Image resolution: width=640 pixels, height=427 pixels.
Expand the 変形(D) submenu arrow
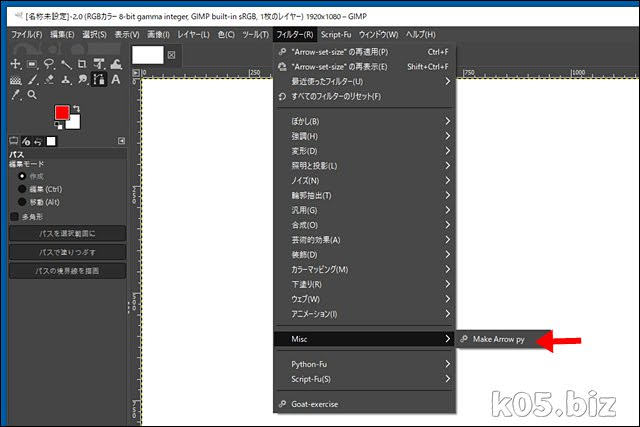pyautogui.click(x=447, y=151)
